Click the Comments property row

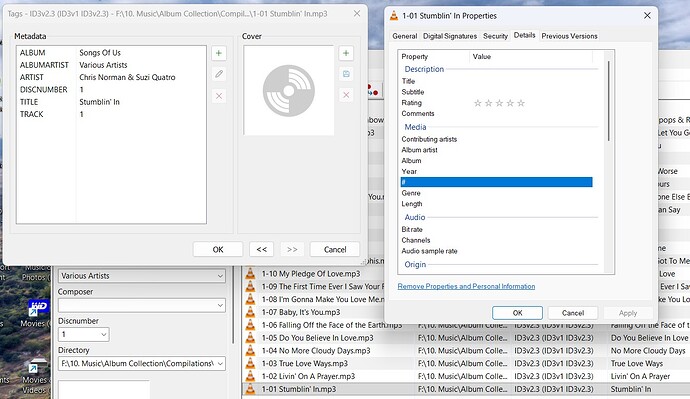[x=496, y=113]
